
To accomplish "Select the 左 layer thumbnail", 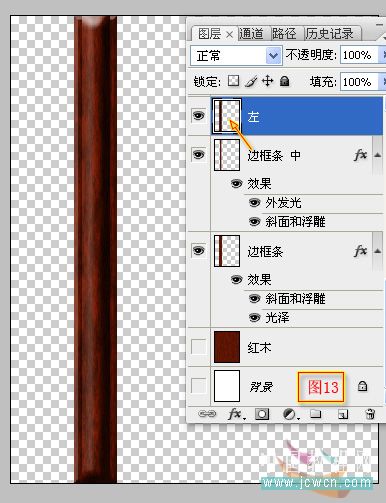I will click(227, 116).
